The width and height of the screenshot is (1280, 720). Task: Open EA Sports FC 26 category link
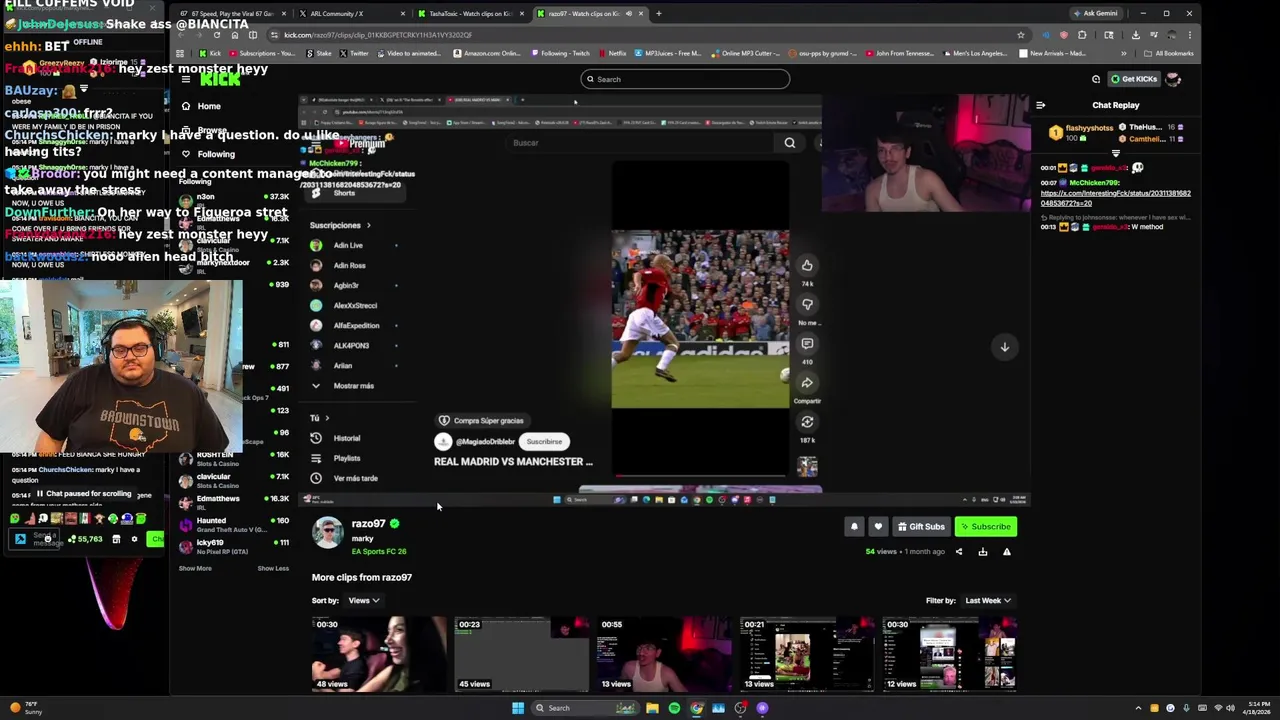tap(379, 552)
